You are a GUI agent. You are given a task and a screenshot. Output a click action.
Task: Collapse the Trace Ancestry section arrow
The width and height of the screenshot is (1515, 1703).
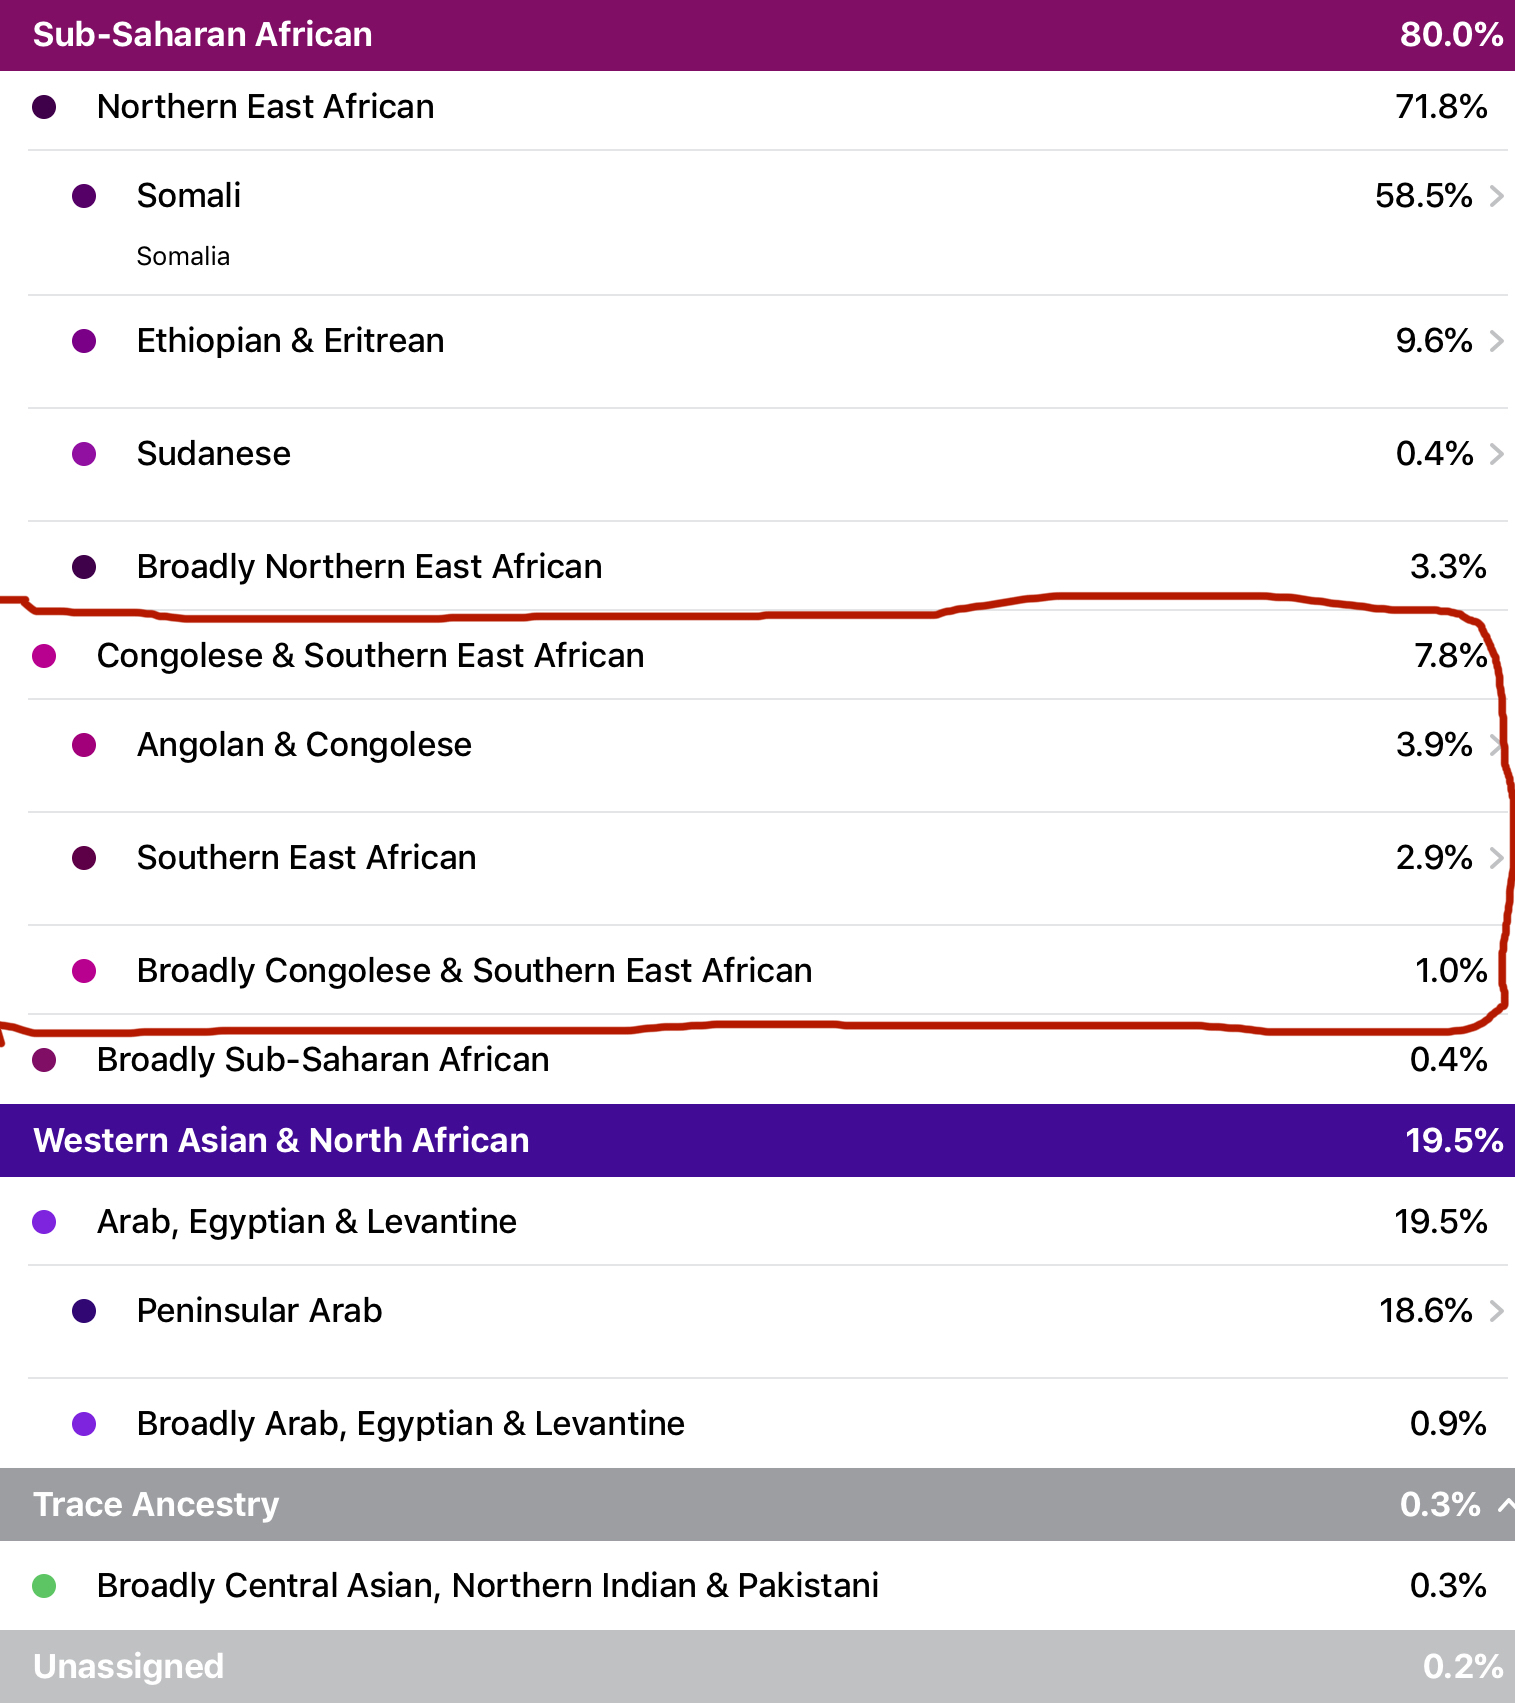point(1504,1504)
